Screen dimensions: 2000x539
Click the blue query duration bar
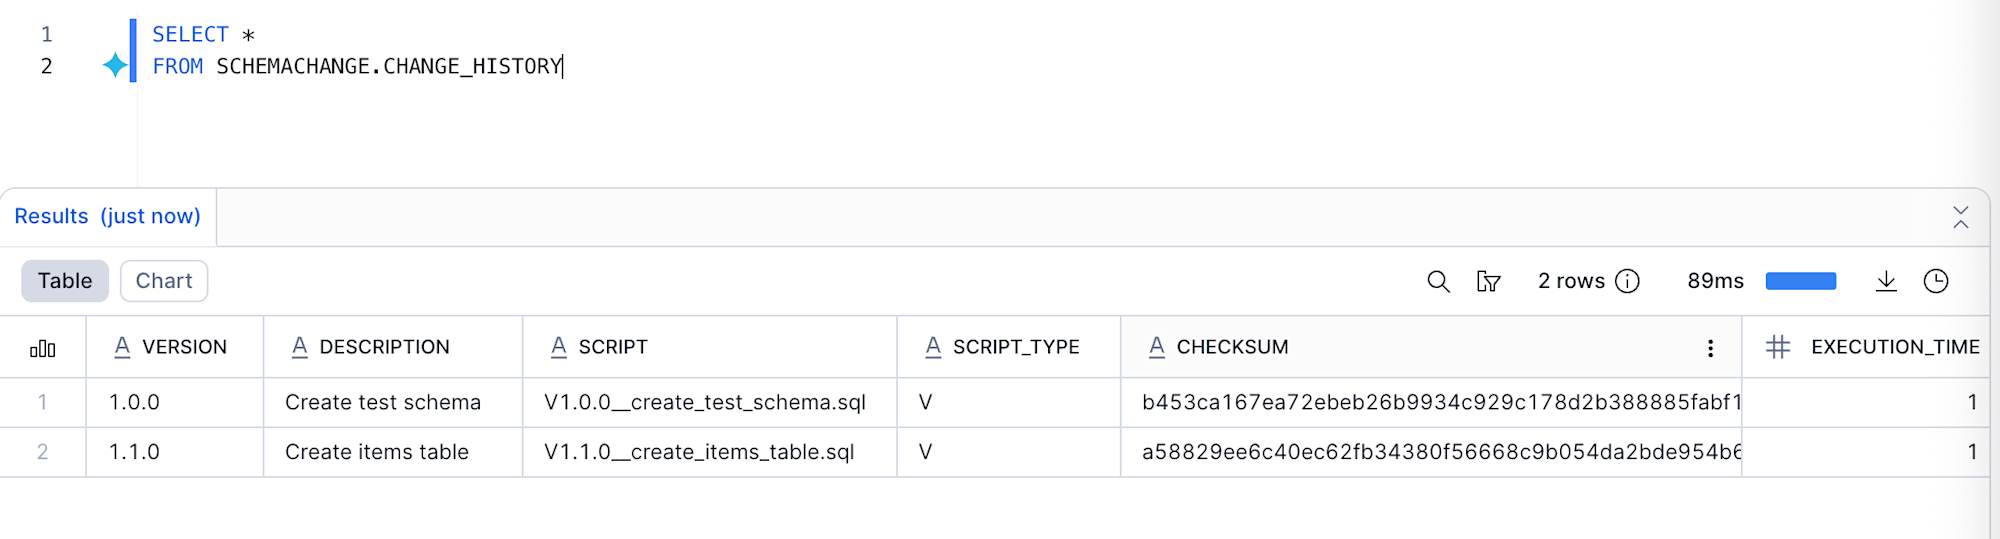coord(1801,281)
